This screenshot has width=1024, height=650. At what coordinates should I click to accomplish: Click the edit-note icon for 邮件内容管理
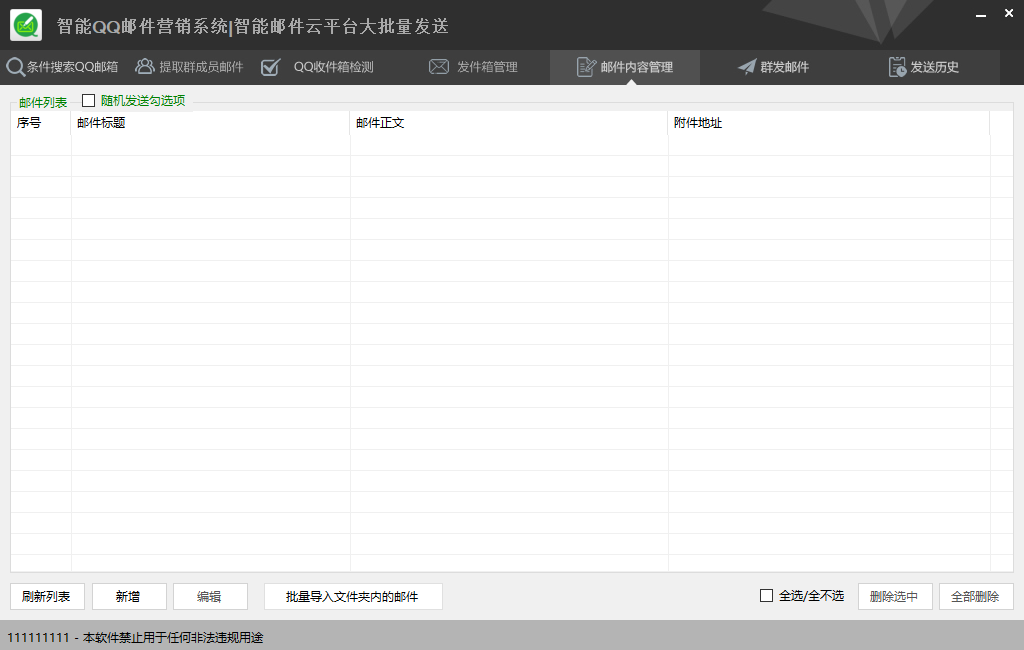(586, 67)
